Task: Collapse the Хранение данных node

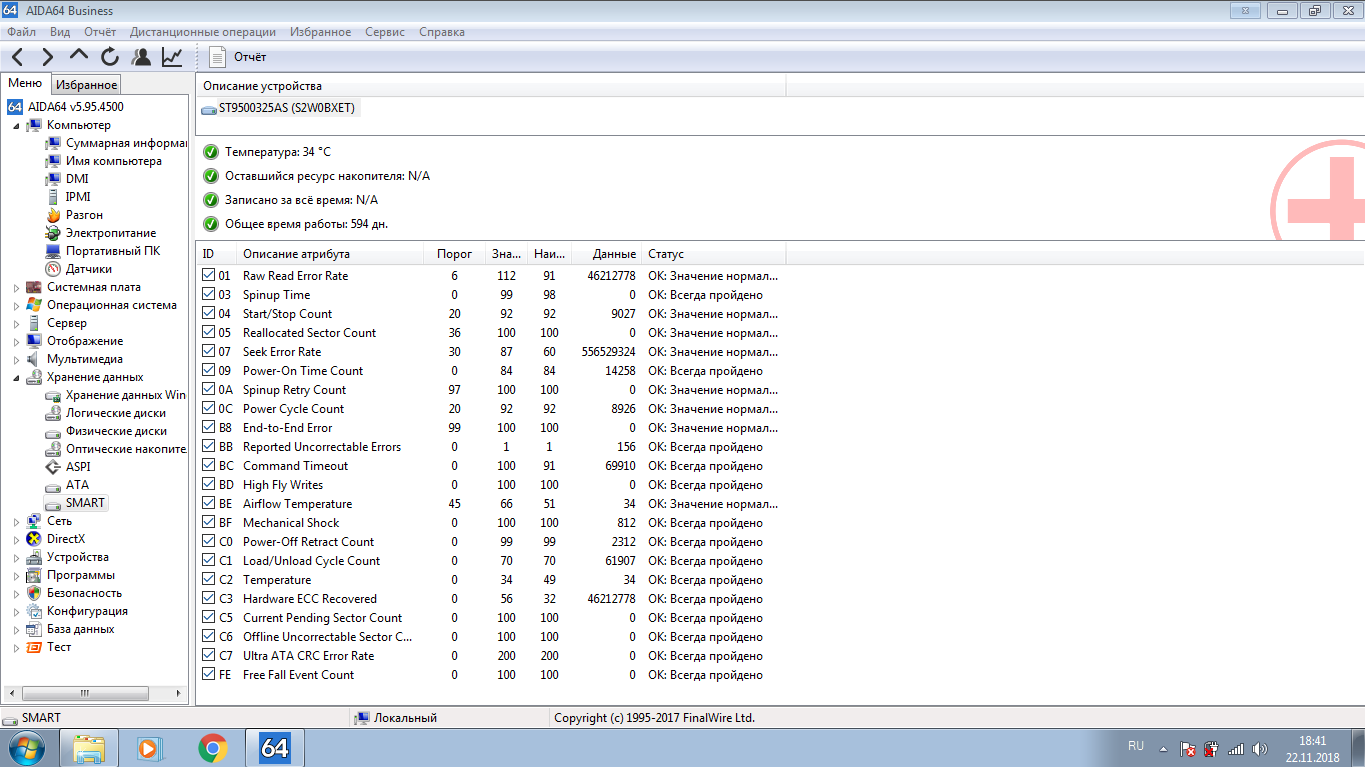Action: 16,378
